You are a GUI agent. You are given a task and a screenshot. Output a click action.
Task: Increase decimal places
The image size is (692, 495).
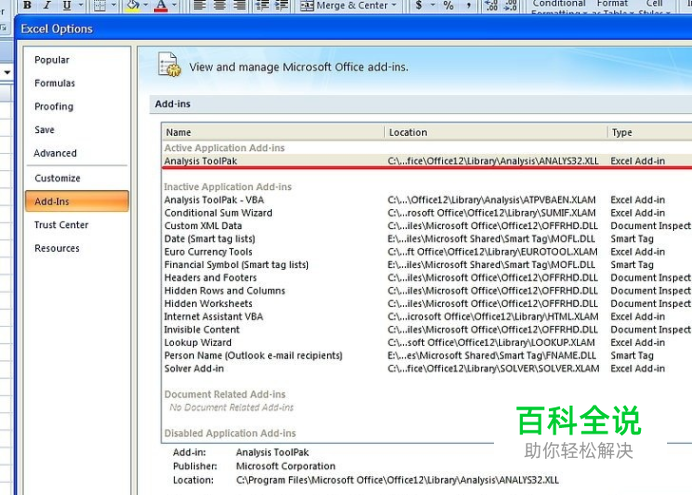coord(492,5)
